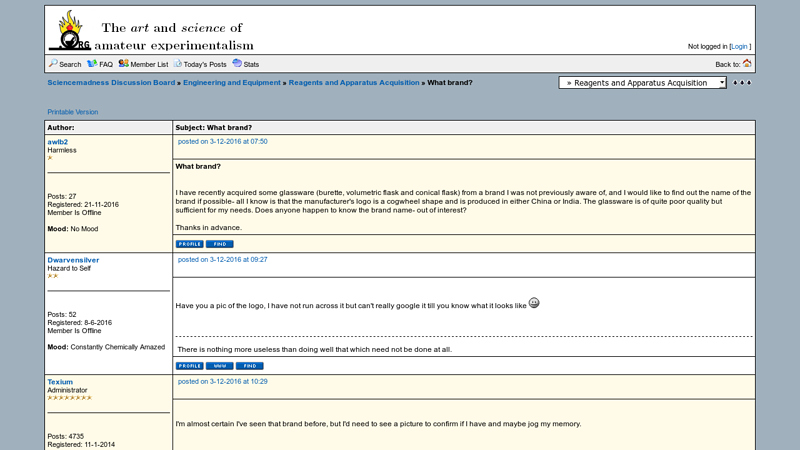Click the grinning smiley in Dwarvensilver's post
The height and width of the screenshot is (450, 800).
click(x=534, y=303)
